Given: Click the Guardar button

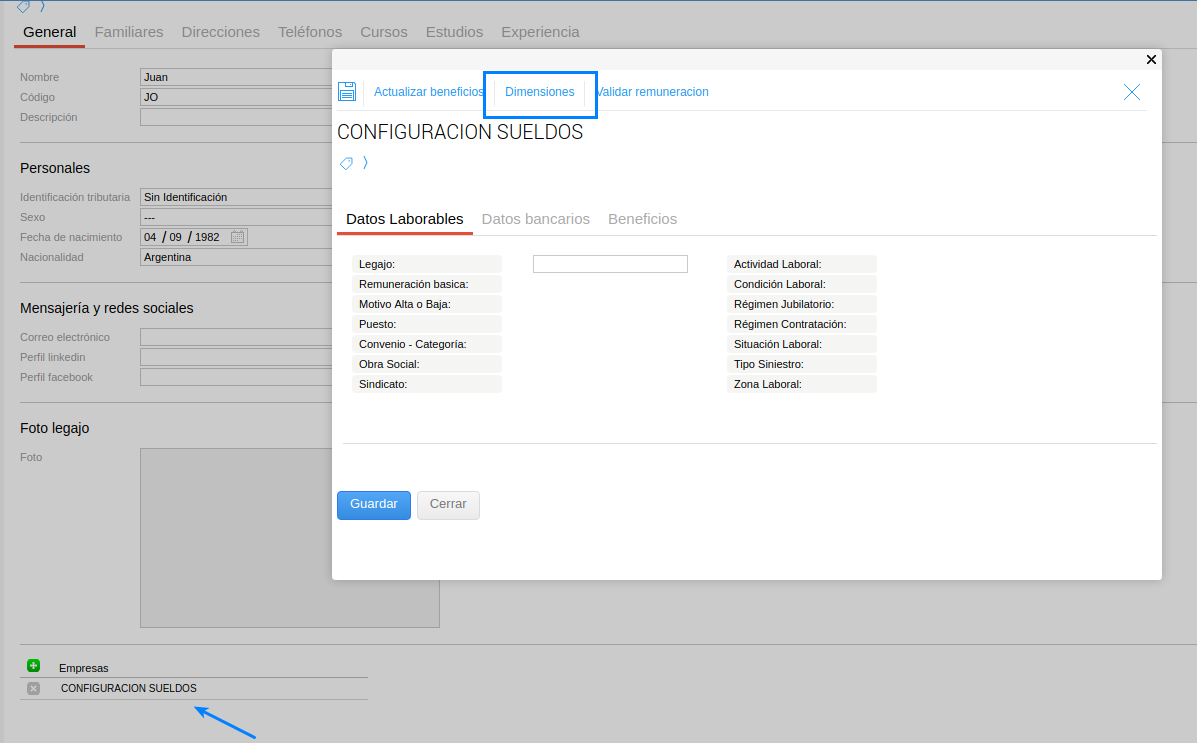Looking at the screenshot, I should pos(374,505).
